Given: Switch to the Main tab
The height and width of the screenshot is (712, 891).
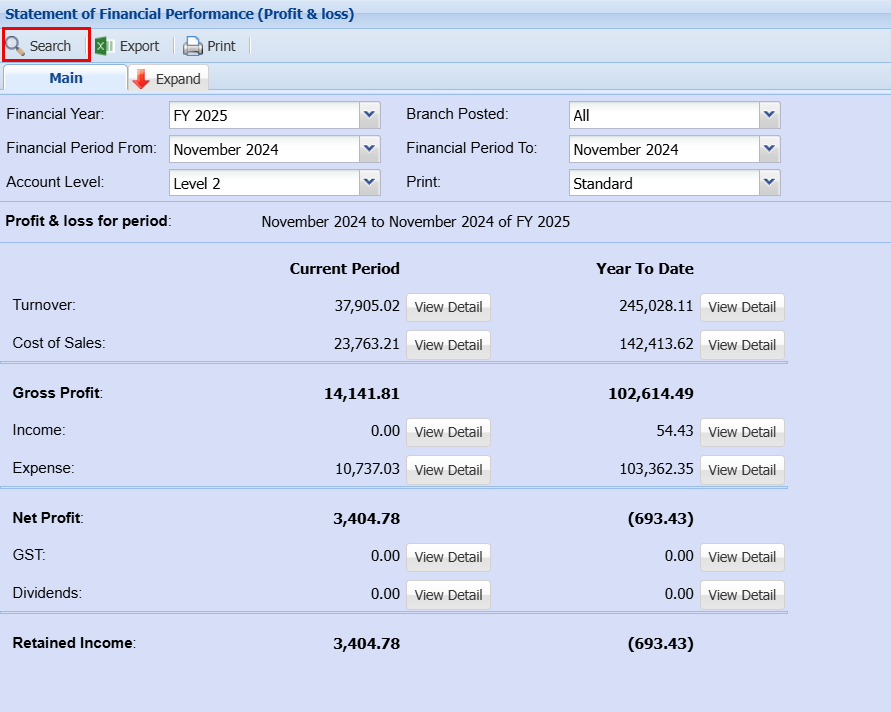Looking at the screenshot, I should (66, 78).
